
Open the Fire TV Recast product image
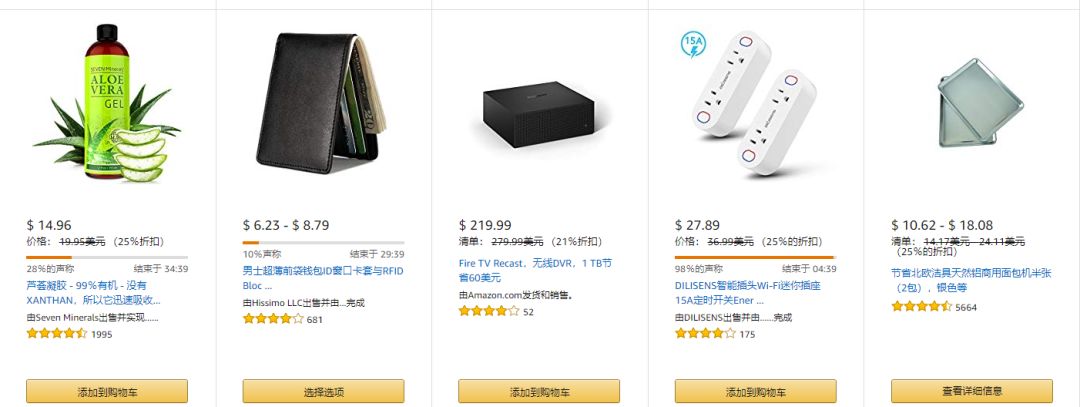539,115
